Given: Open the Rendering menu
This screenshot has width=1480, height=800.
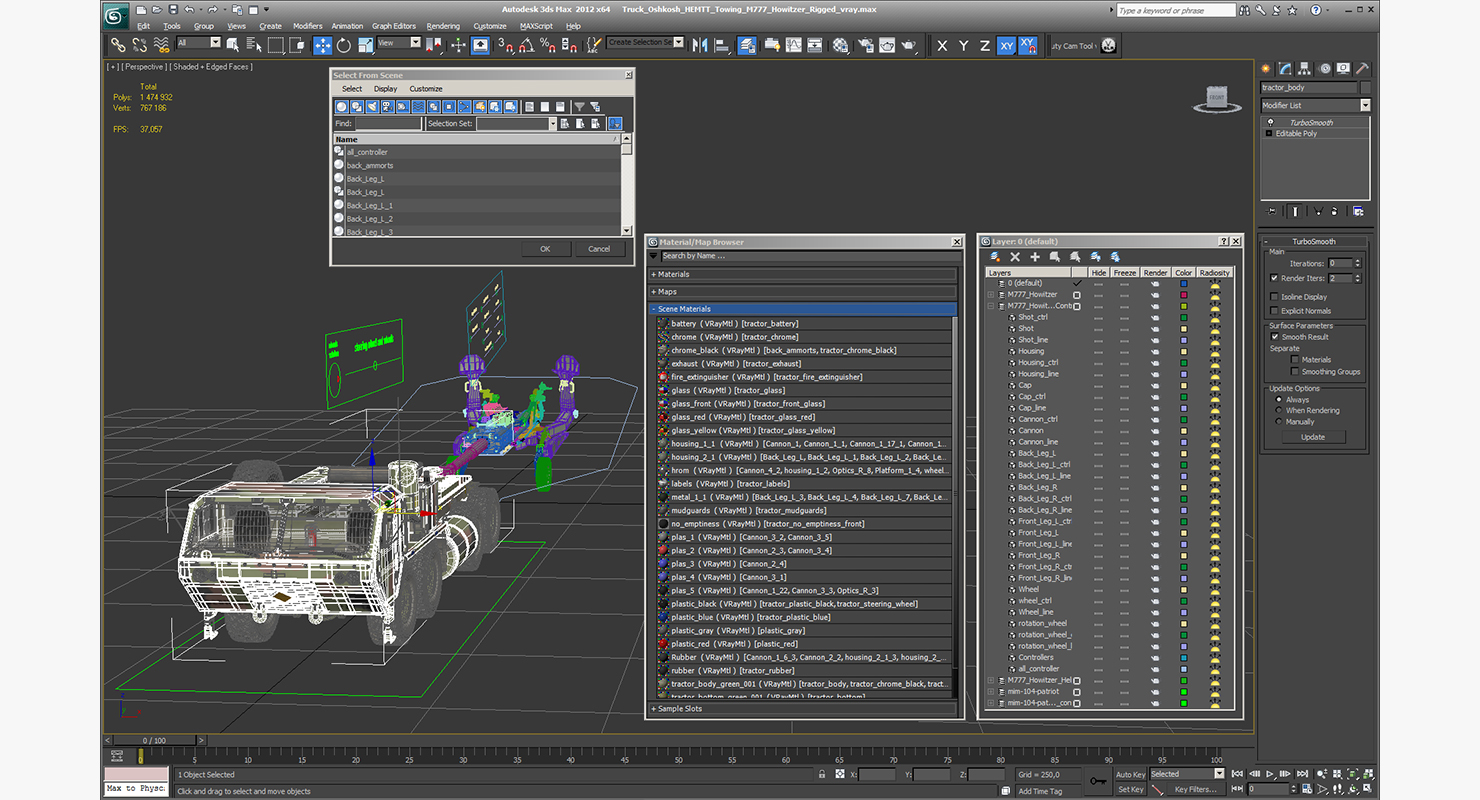Looking at the screenshot, I should point(443,26).
